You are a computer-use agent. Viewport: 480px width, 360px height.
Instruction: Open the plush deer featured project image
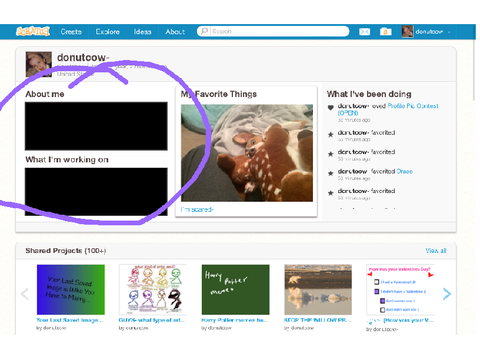pyautogui.click(x=247, y=153)
